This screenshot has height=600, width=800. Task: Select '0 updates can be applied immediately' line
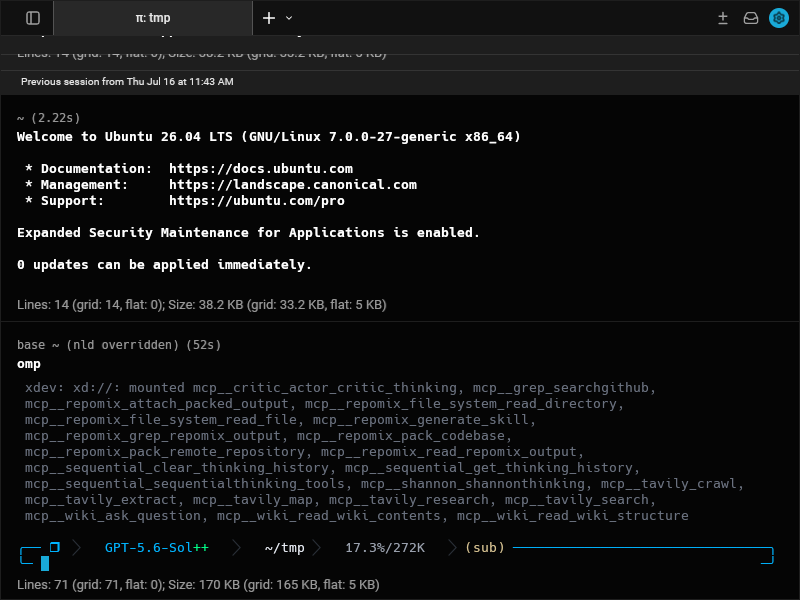(164, 265)
